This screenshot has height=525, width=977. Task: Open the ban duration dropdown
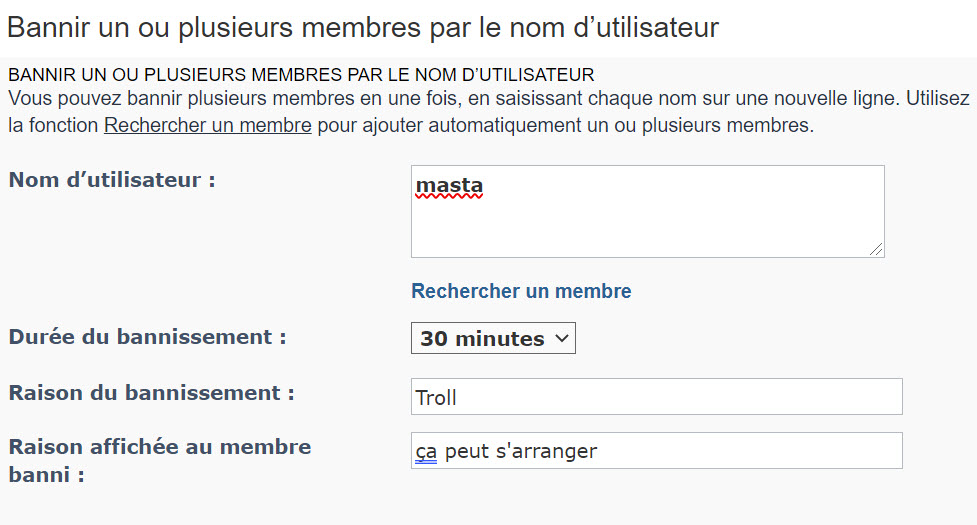(492, 338)
